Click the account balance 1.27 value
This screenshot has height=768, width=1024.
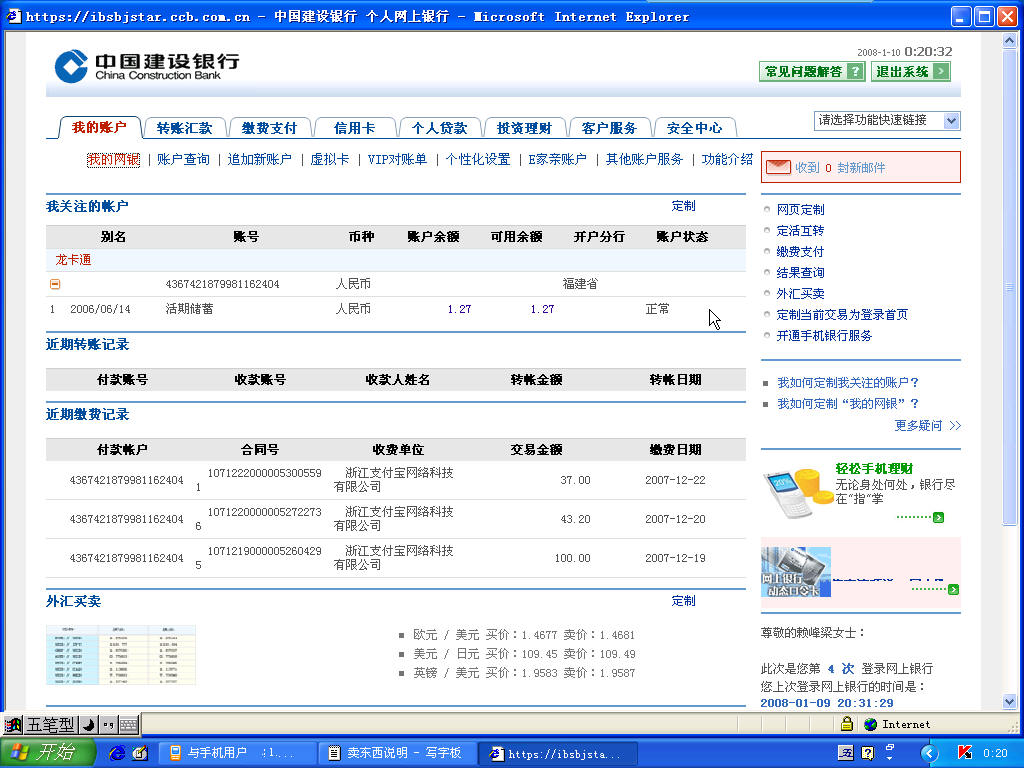coord(459,309)
